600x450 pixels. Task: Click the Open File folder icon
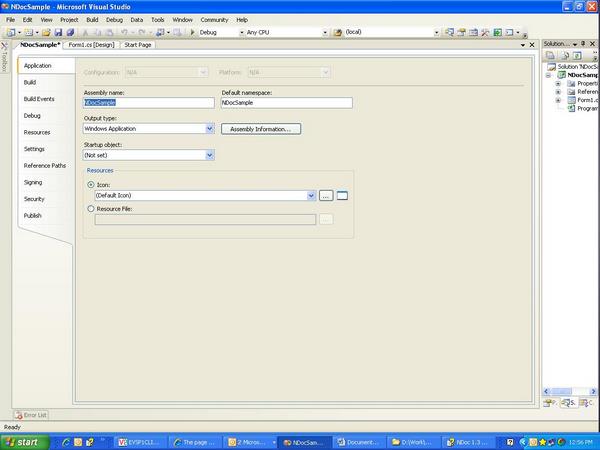(x=46, y=33)
